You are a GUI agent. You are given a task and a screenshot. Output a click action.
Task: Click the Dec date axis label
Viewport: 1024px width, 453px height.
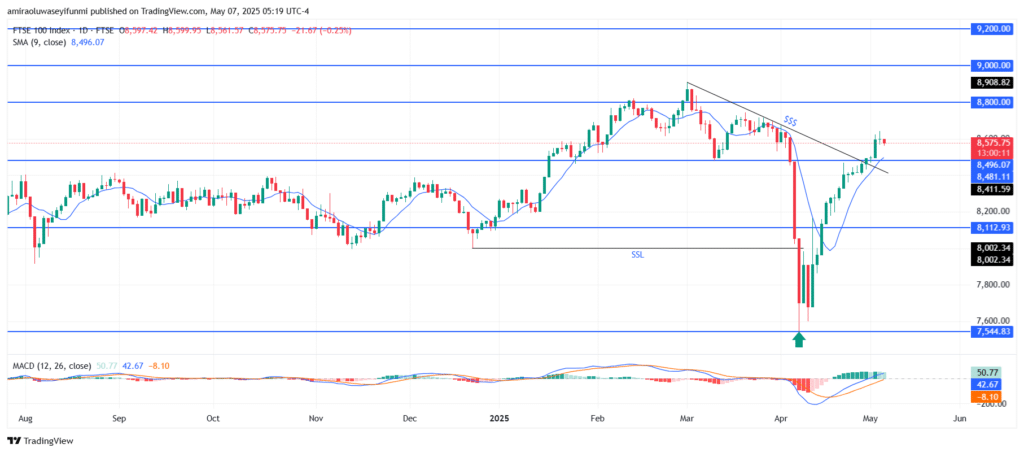pos(410,416)
